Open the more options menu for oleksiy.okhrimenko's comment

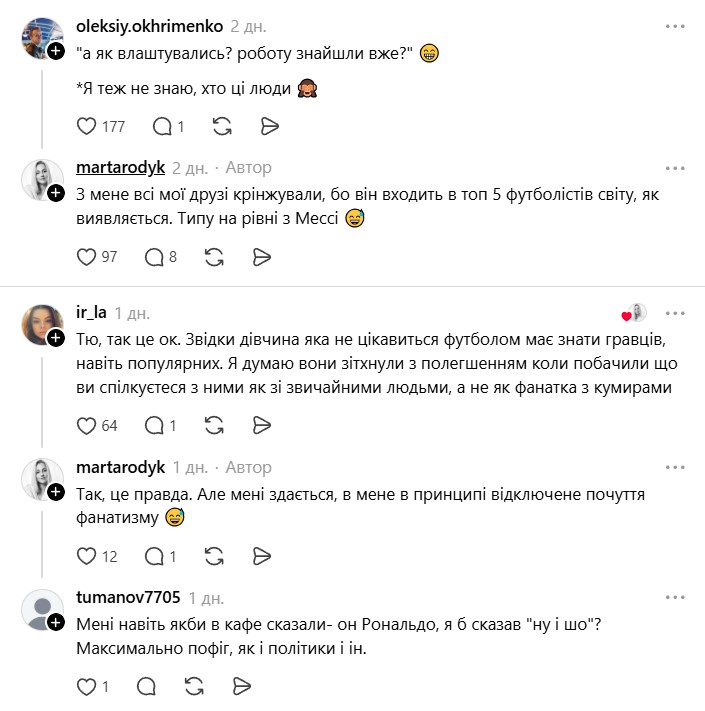(678, 27)
